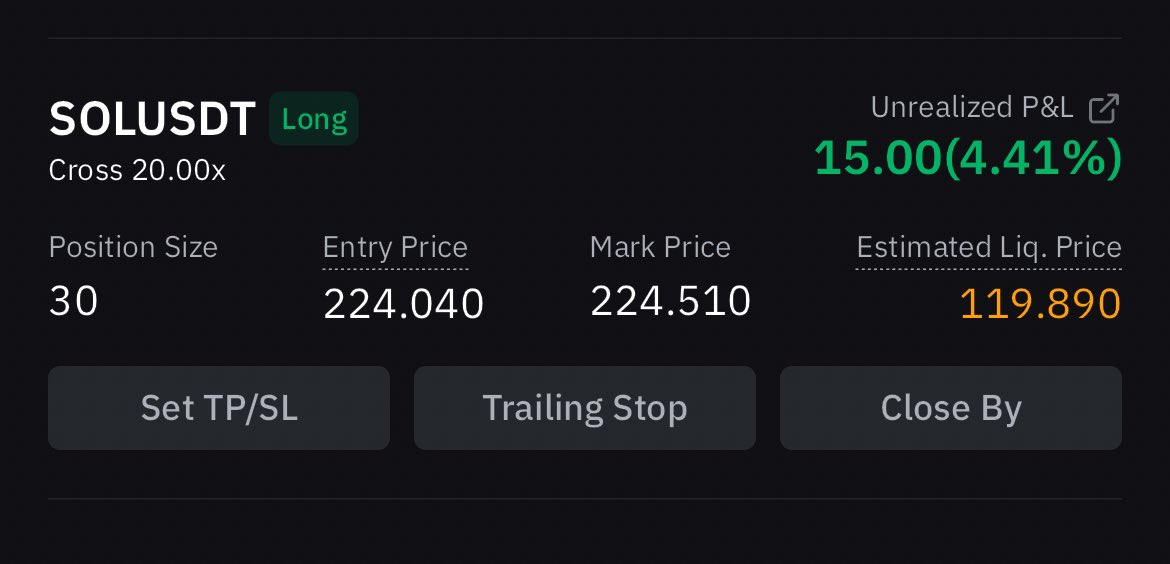Open the SOLUSDT contract title
The image size is (1170, 564).
[152, 119]
